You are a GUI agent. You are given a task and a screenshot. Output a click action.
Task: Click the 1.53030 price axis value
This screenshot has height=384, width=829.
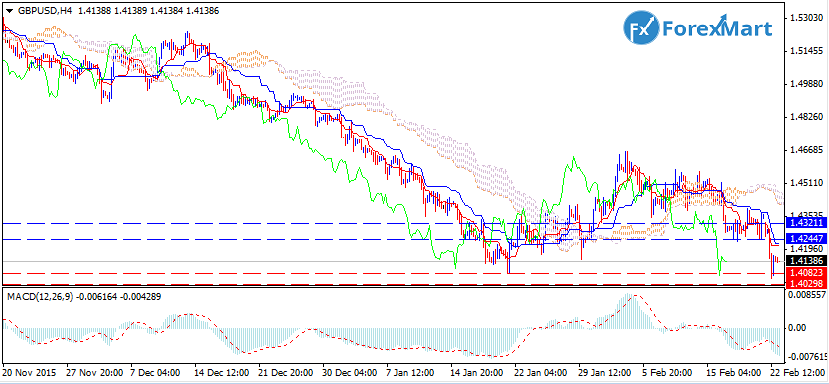point(805,19)
